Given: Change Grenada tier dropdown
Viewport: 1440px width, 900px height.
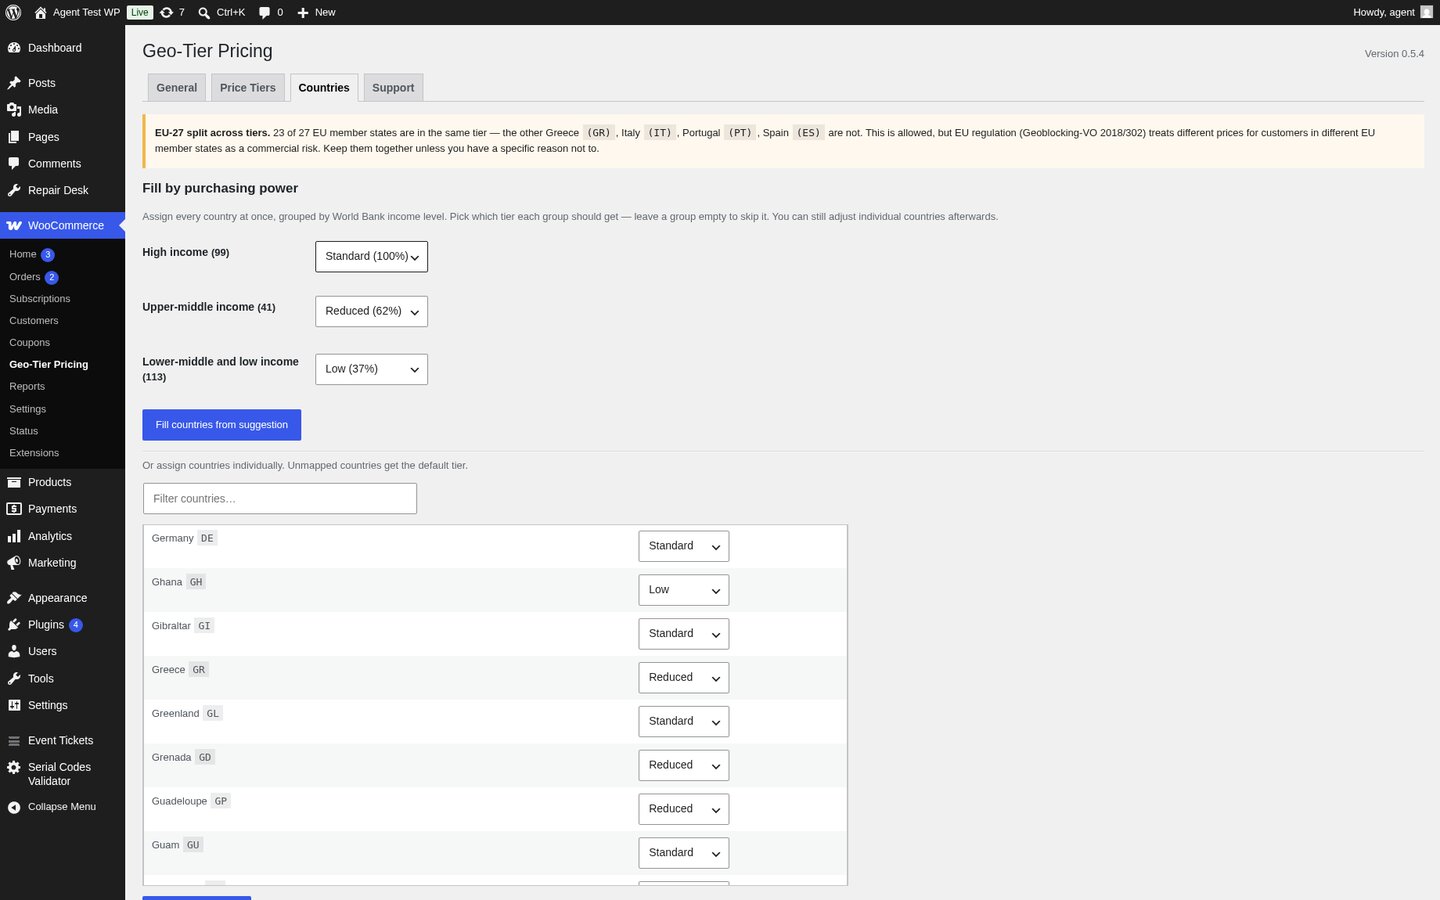Looking at the screenshot, I should tap(683, 766).
